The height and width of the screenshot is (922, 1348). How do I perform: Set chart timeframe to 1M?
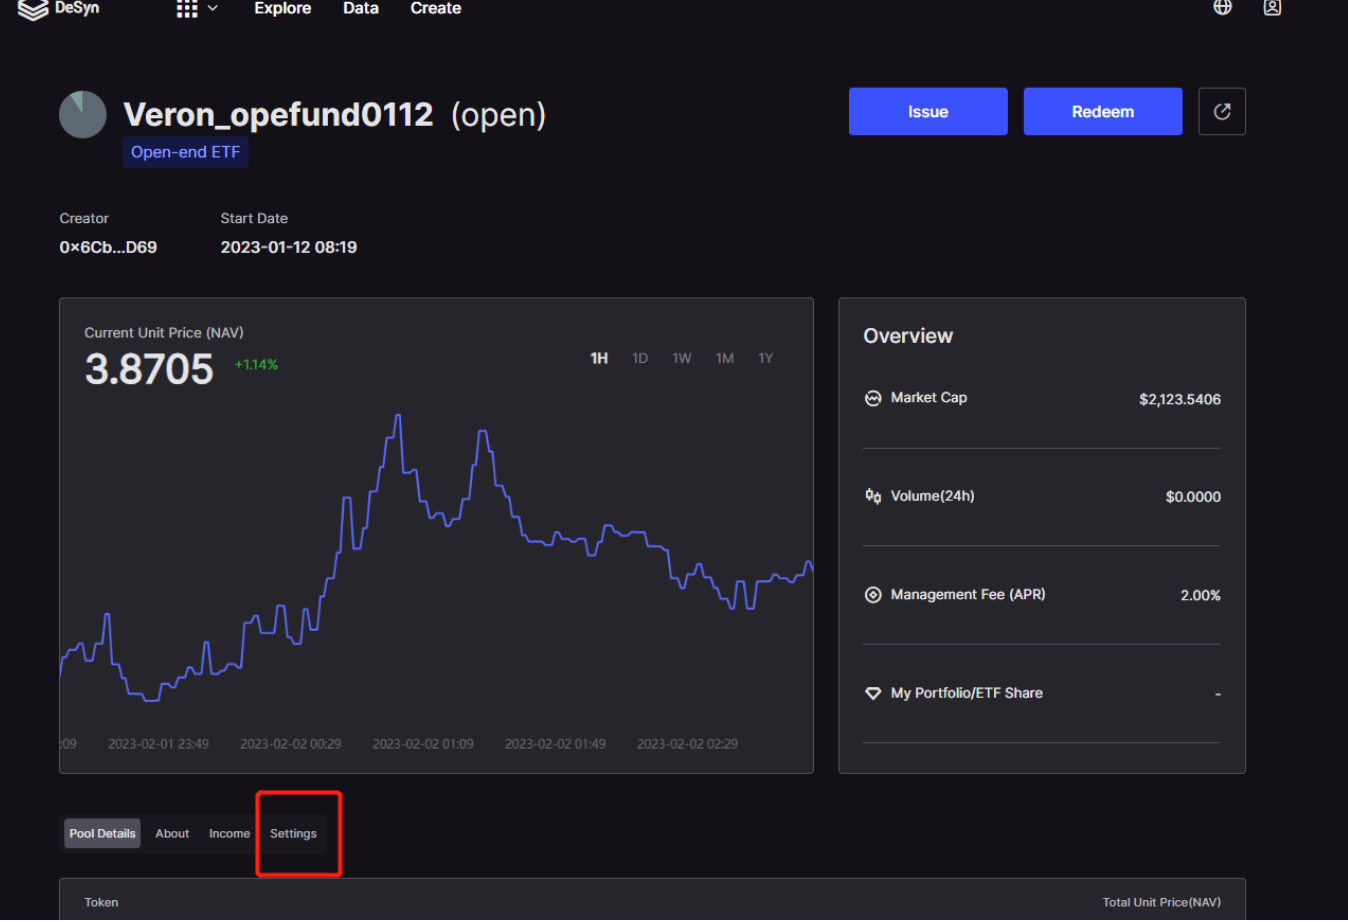(x=725, y=359)
